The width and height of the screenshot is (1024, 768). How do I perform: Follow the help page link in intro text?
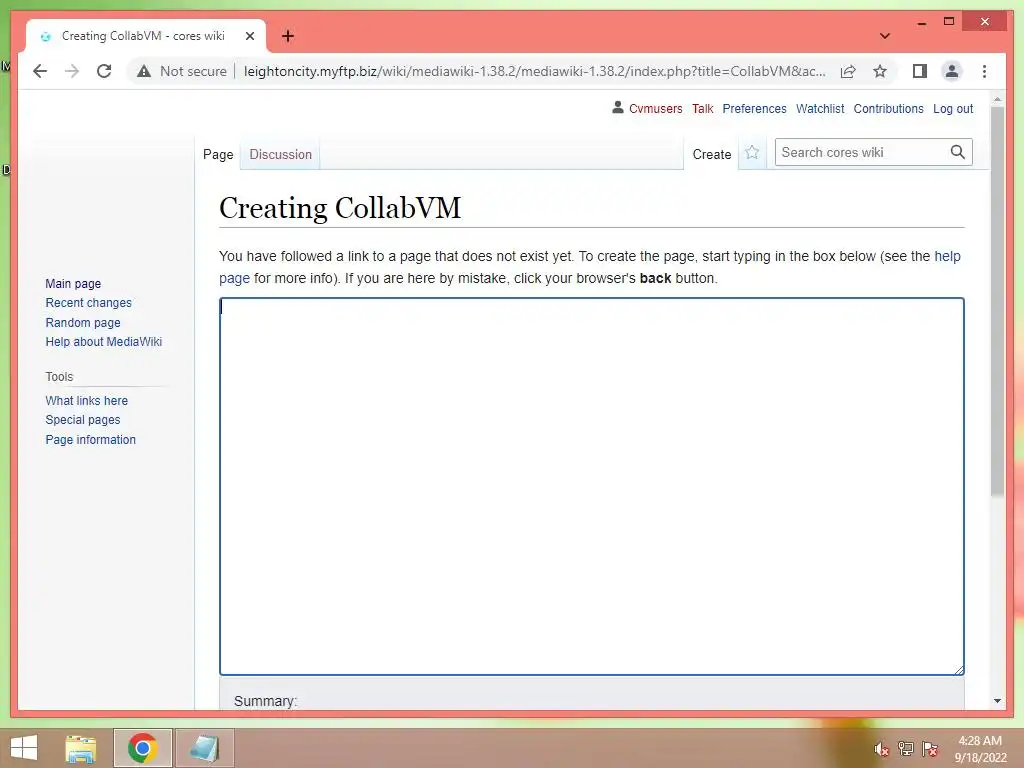coord(947,256)
